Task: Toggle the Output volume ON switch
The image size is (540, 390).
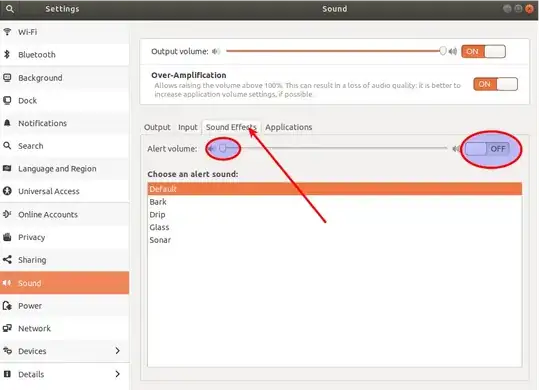Action: 484,52
